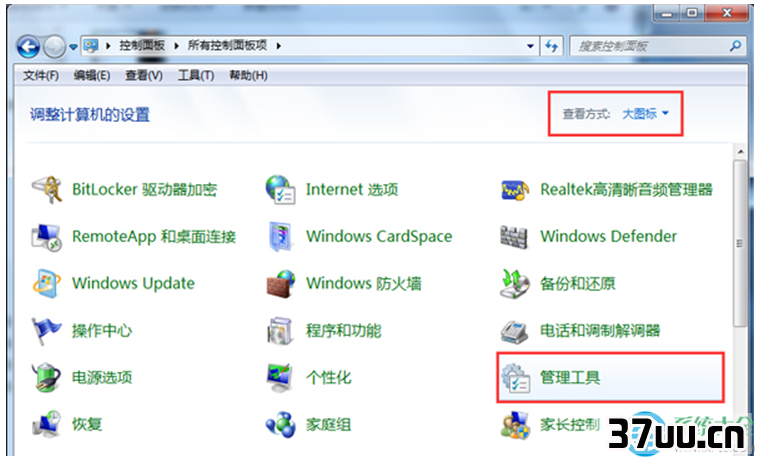Open the 操作中心 text link
Screen dimensions: 757x459
tap(102, 331)
